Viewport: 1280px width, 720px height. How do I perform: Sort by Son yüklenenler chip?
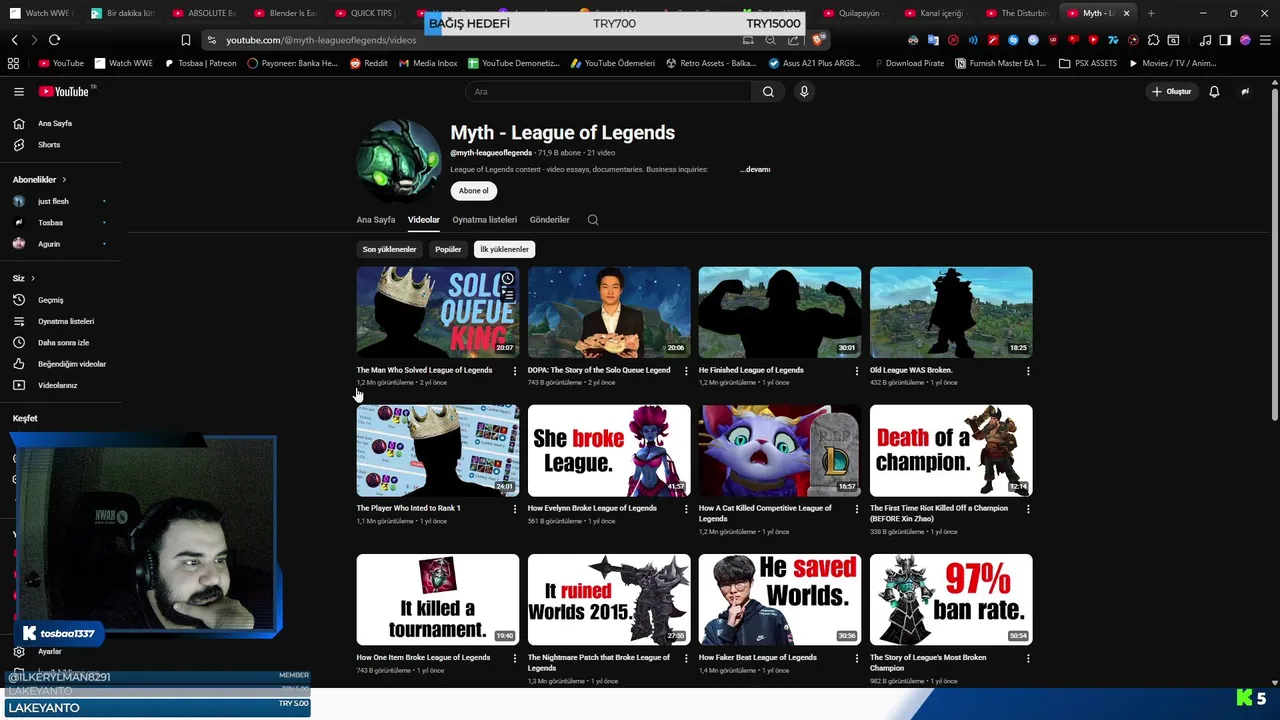[x=389, y=249]
